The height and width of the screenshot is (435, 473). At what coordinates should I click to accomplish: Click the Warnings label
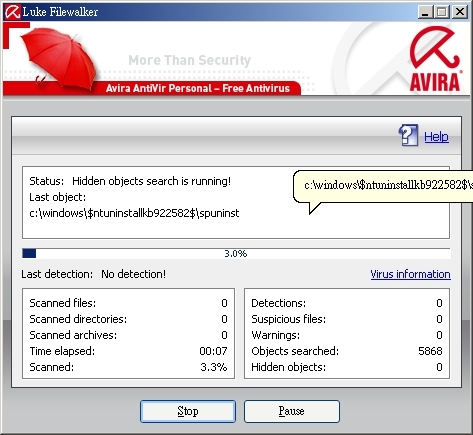coord(275,335)
